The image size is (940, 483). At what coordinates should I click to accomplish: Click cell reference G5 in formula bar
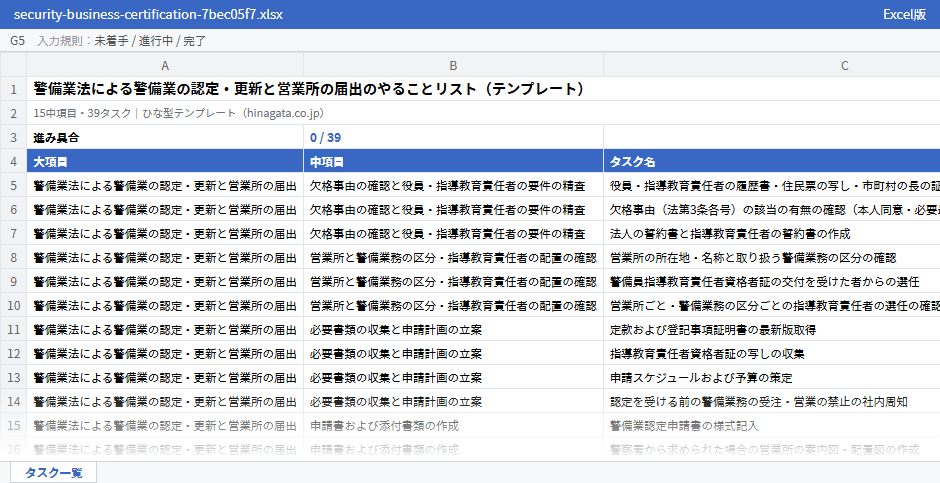coord(17,41)
